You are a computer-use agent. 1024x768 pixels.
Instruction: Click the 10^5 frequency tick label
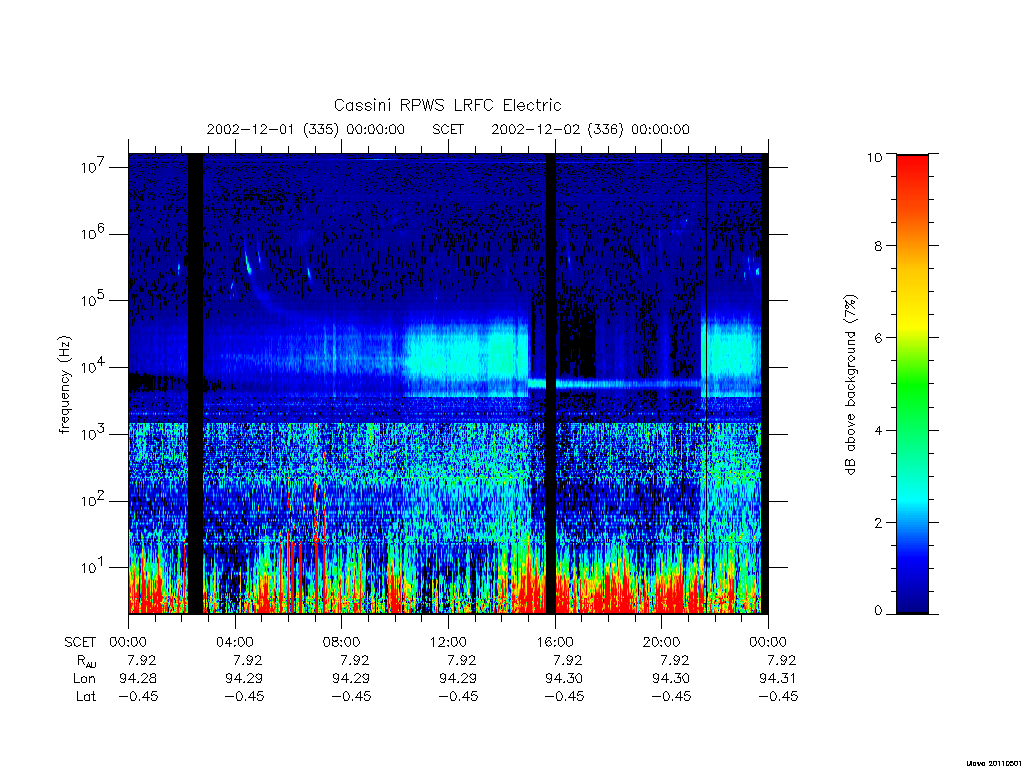[x=93, y=300]
